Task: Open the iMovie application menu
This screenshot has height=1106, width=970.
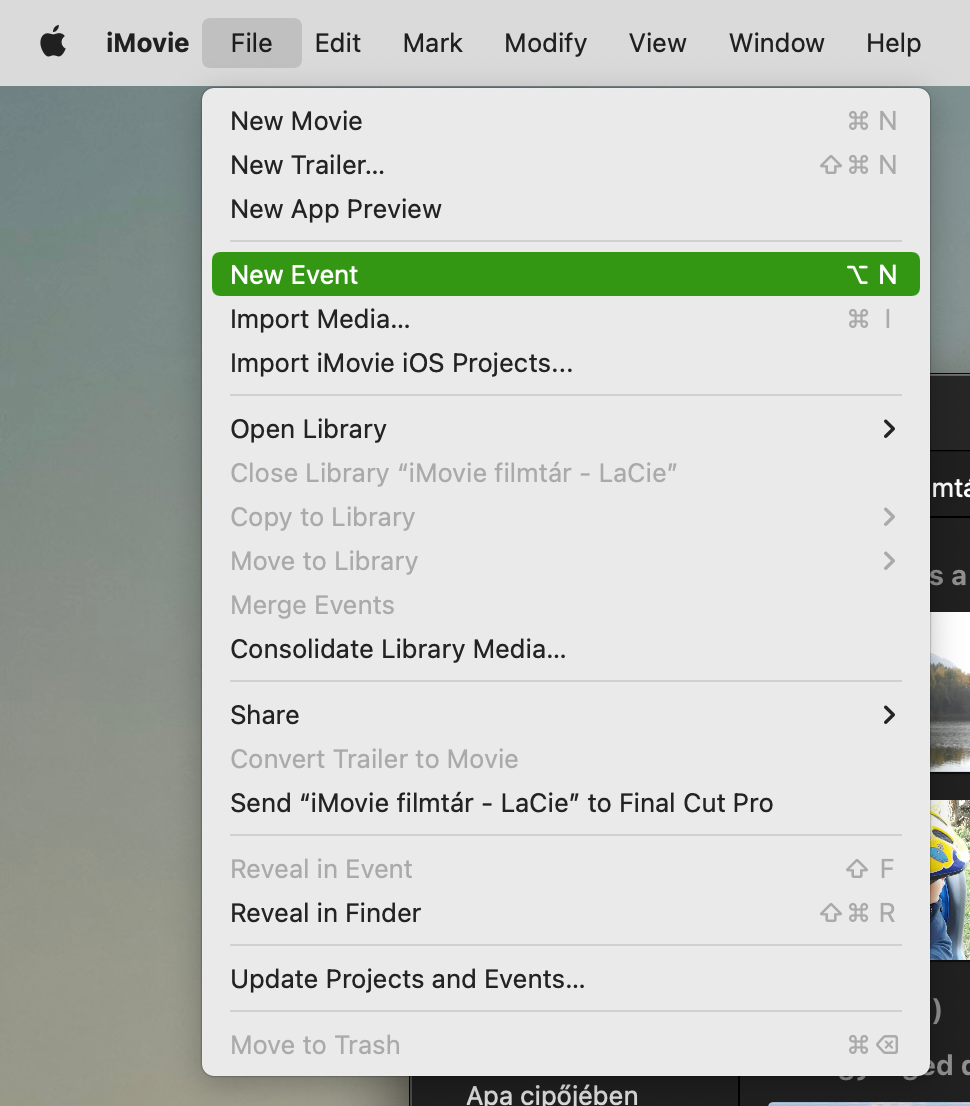Action: [147, 43]
